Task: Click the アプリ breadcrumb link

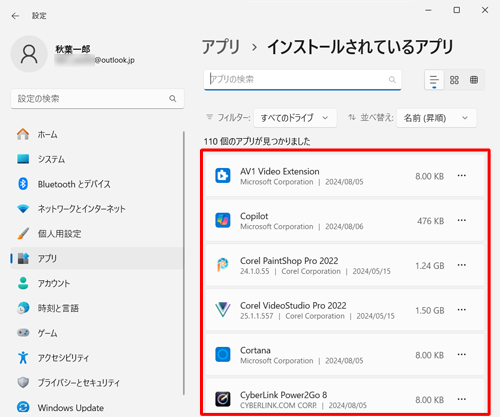Action: 221,47
